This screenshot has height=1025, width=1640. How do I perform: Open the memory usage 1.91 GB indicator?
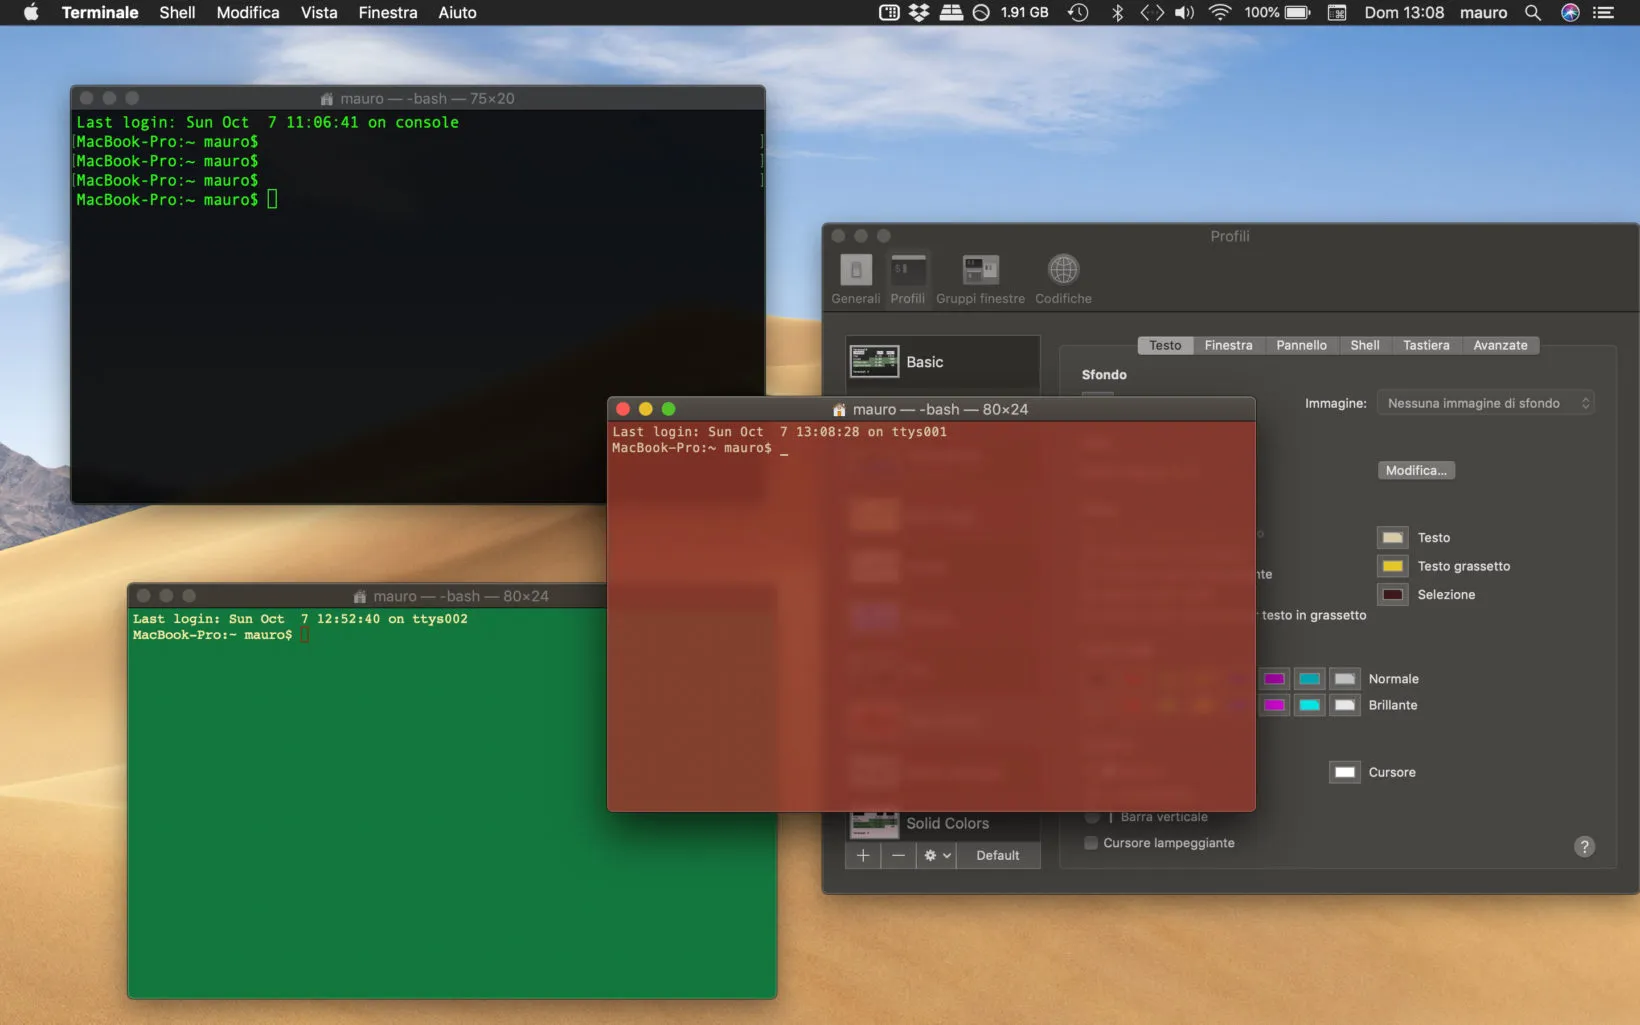tap(1024, 12)
